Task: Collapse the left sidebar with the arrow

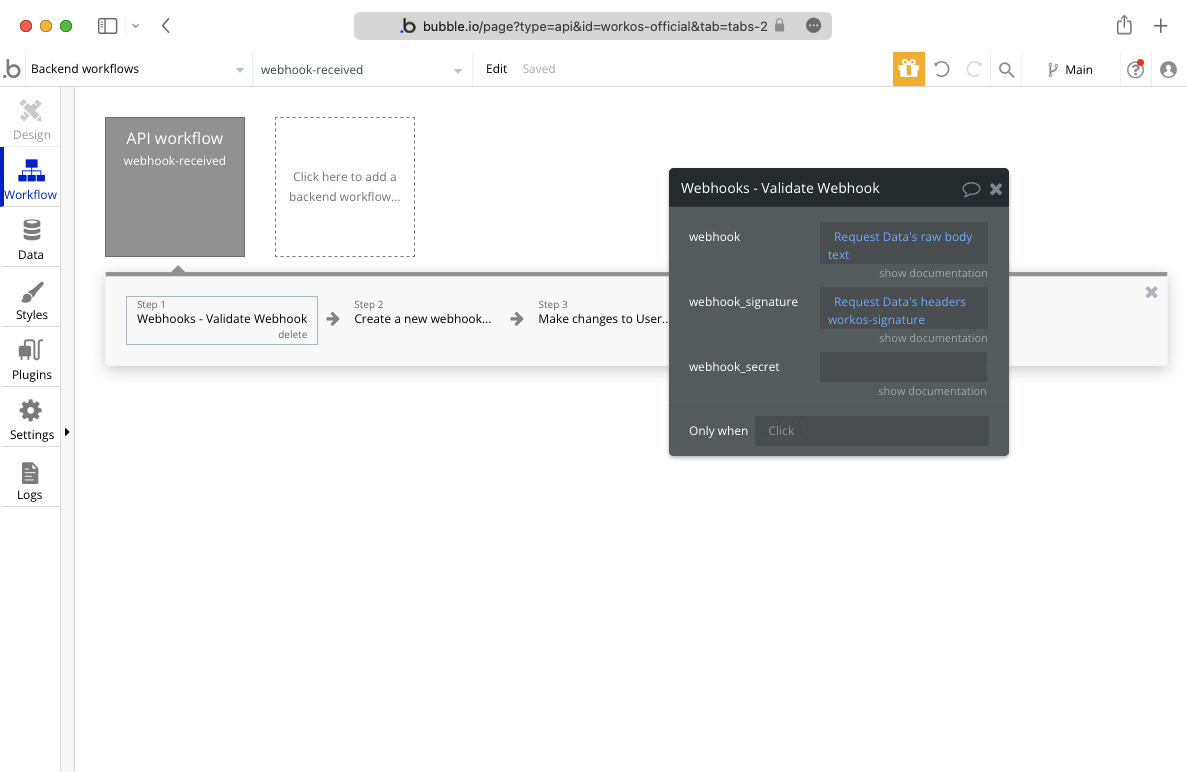Action: [x=67, y=434]
